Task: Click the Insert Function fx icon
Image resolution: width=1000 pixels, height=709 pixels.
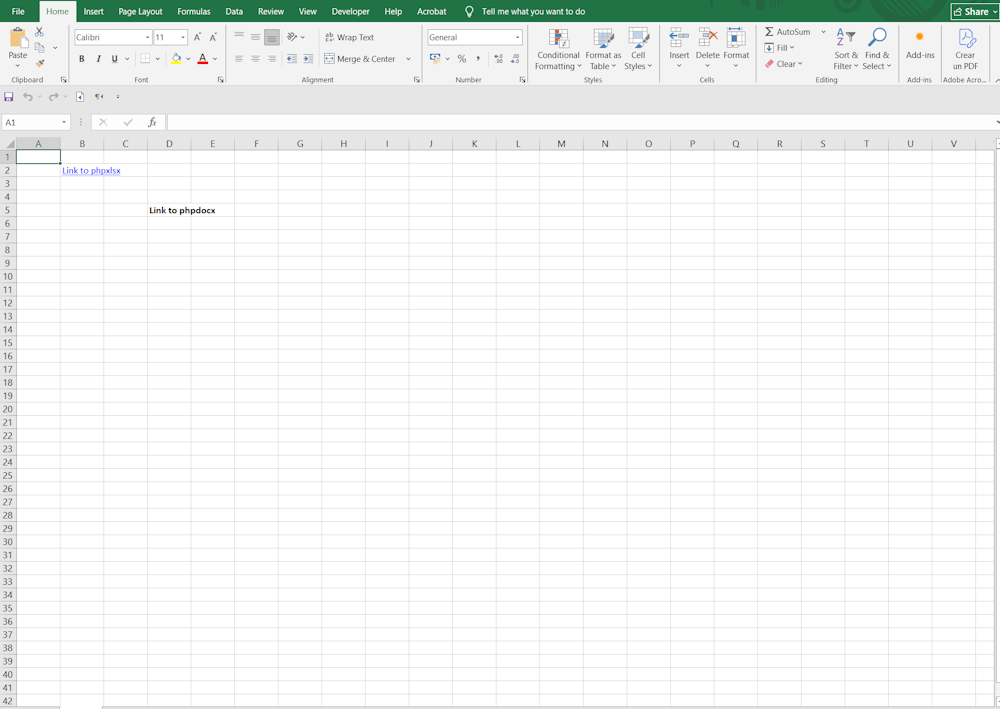Action: (152, 122)
